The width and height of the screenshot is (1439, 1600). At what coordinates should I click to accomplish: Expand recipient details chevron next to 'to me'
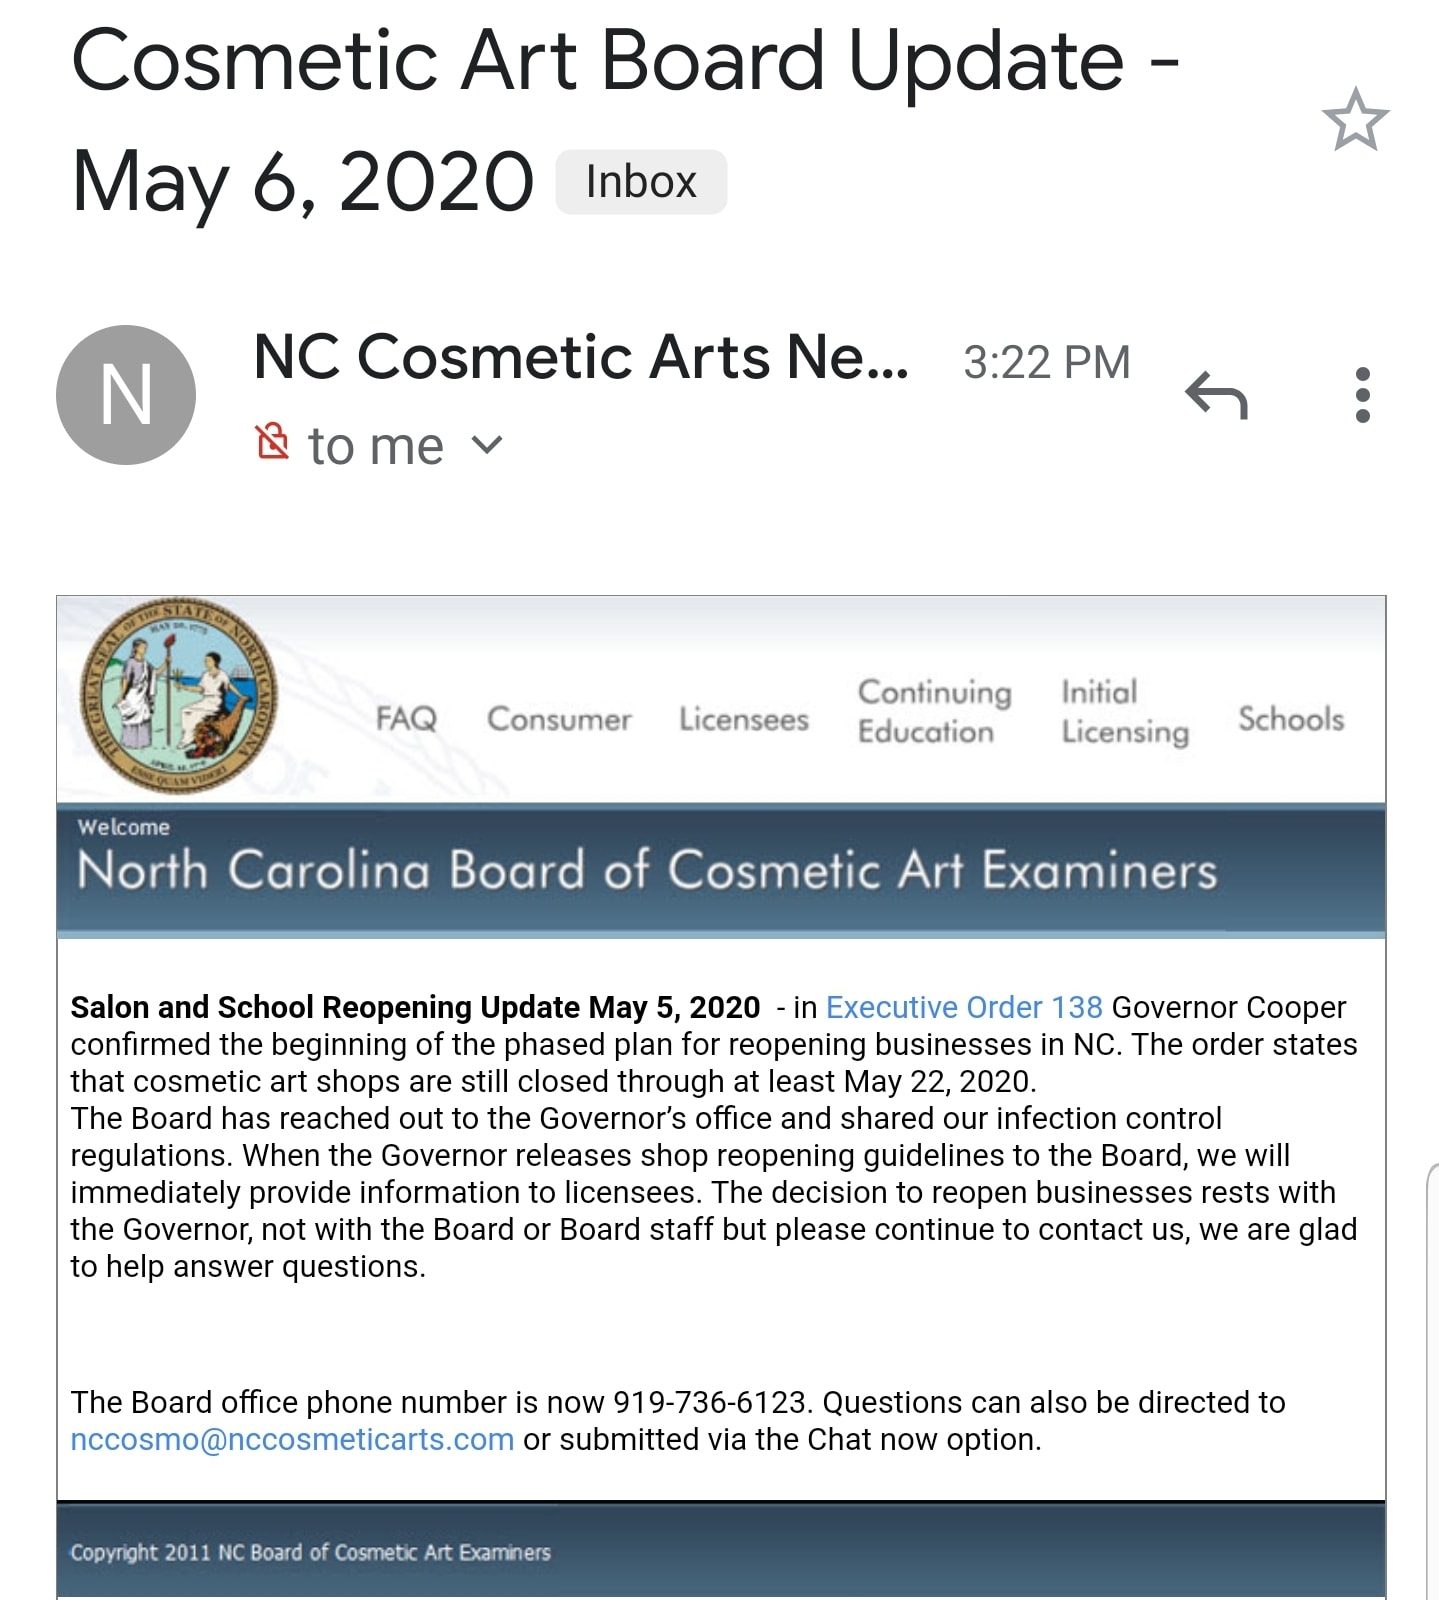click(486, 444)
